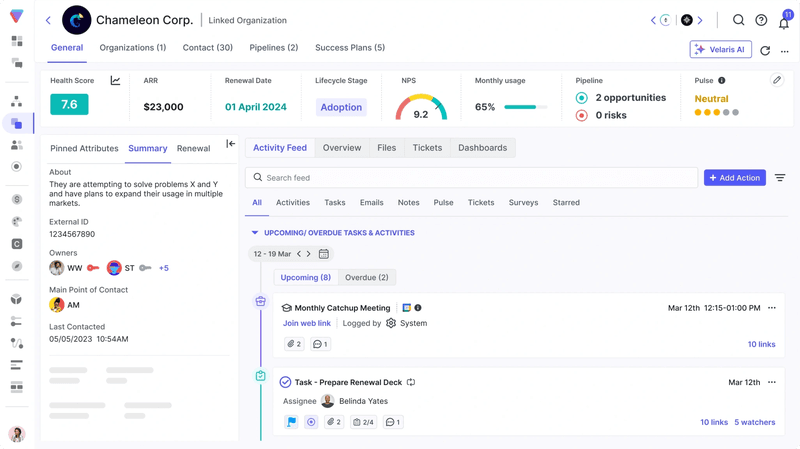Collapse the left panel using arrow icon

point(230,144)
